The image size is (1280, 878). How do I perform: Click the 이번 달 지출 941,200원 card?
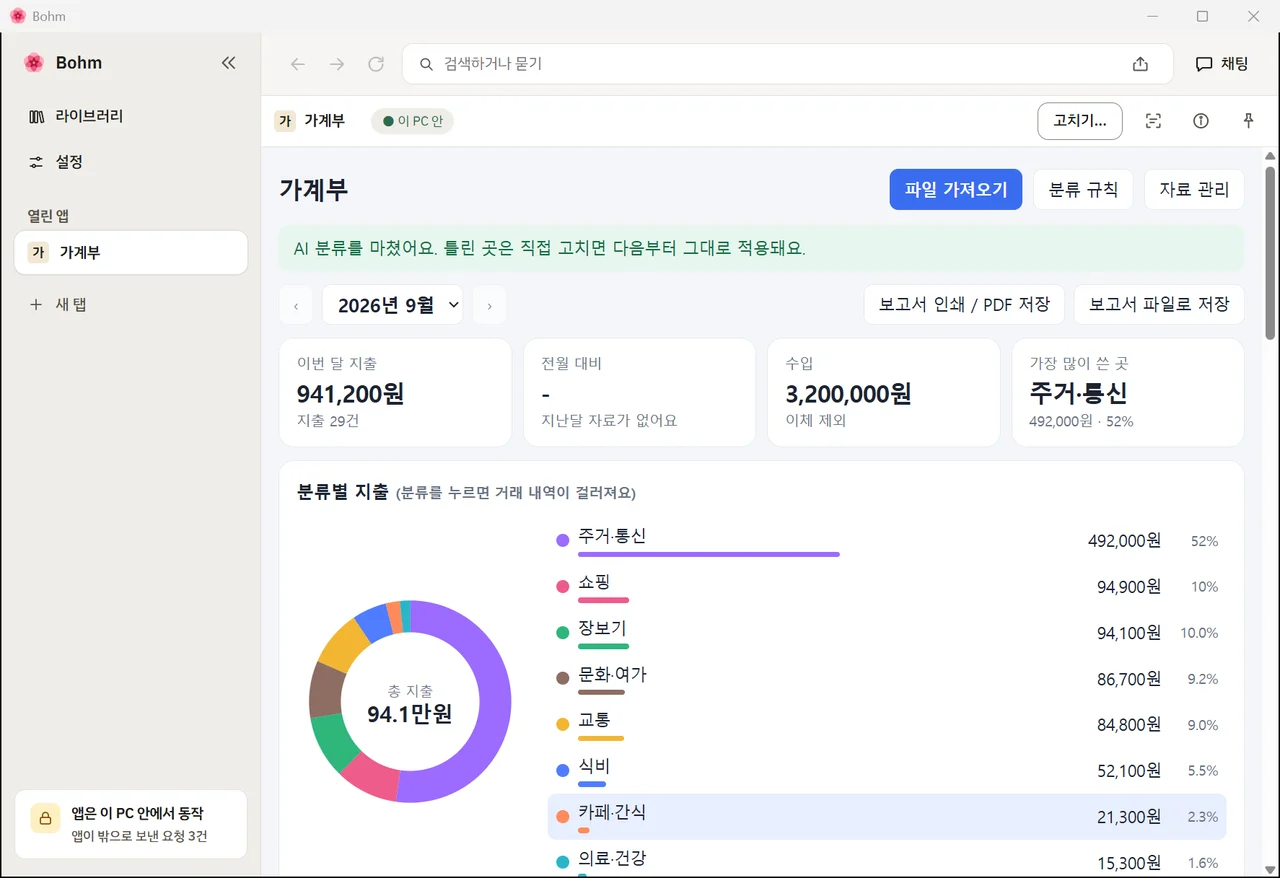(x=396, y=392)
